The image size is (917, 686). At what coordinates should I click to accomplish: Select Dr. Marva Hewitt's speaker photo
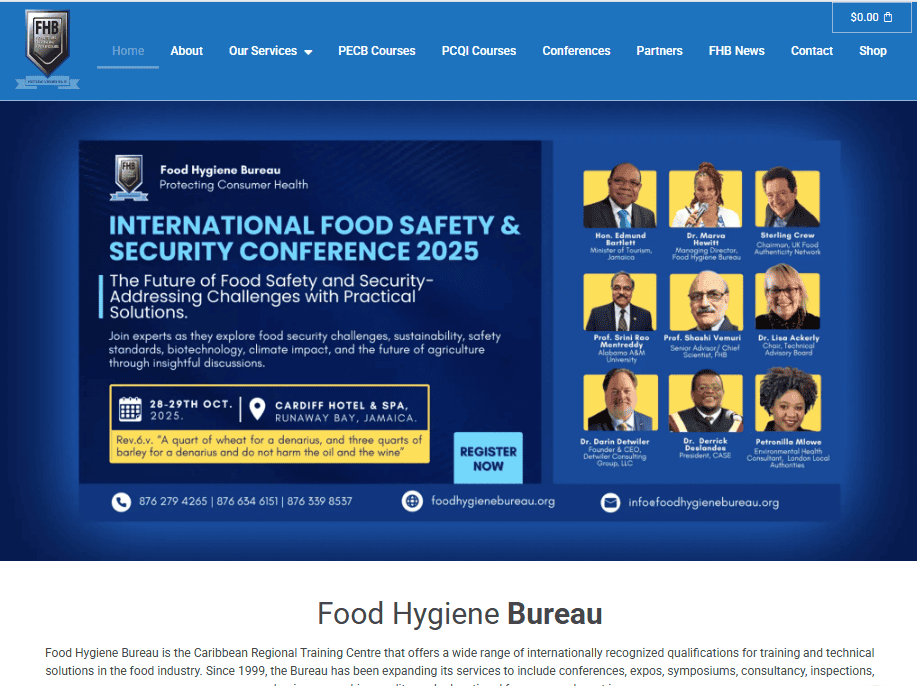(x=705, y=195)
